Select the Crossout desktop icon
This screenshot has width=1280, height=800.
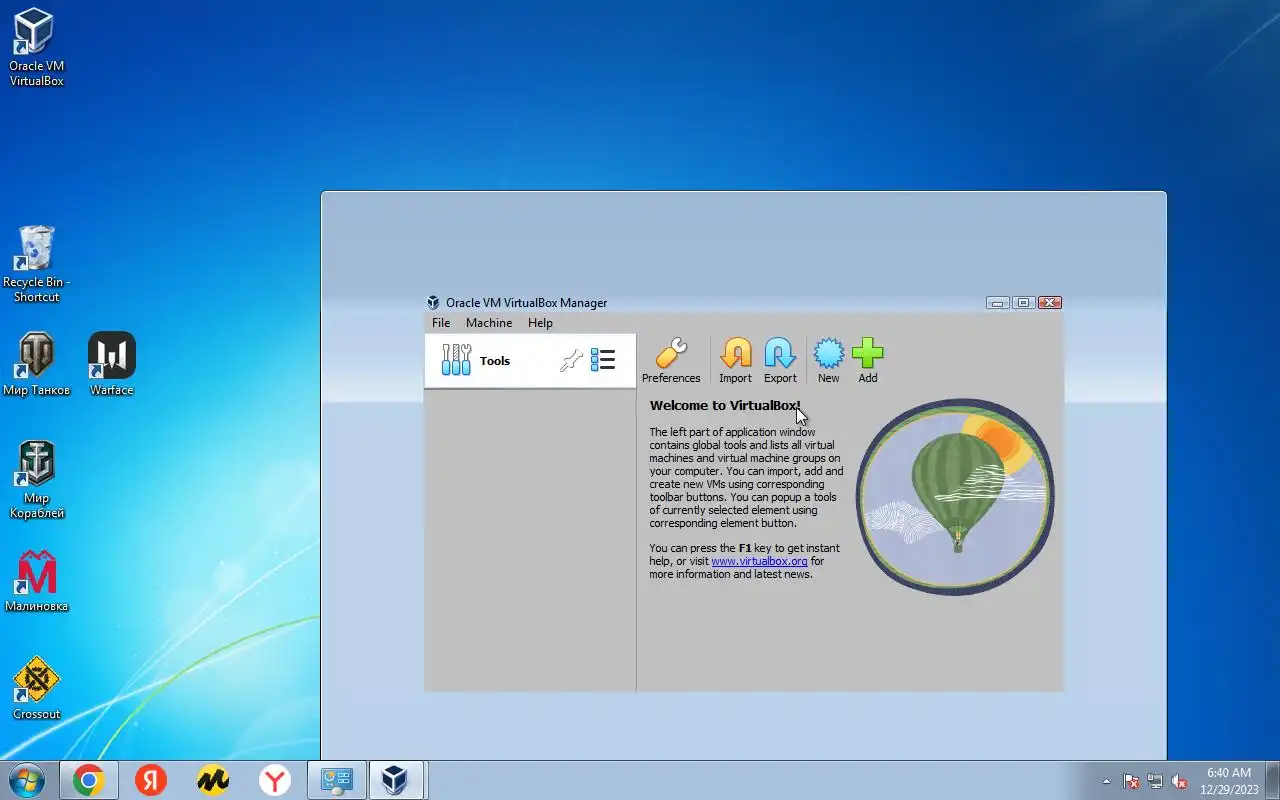[x=36, y=688]
